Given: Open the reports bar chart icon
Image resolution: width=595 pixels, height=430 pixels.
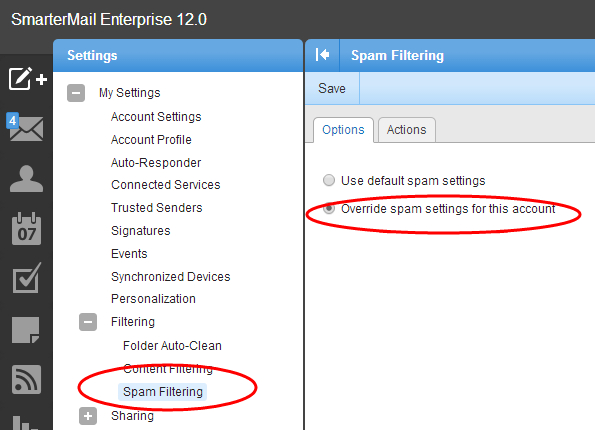Looking at the screenshot, I should 25,422.
